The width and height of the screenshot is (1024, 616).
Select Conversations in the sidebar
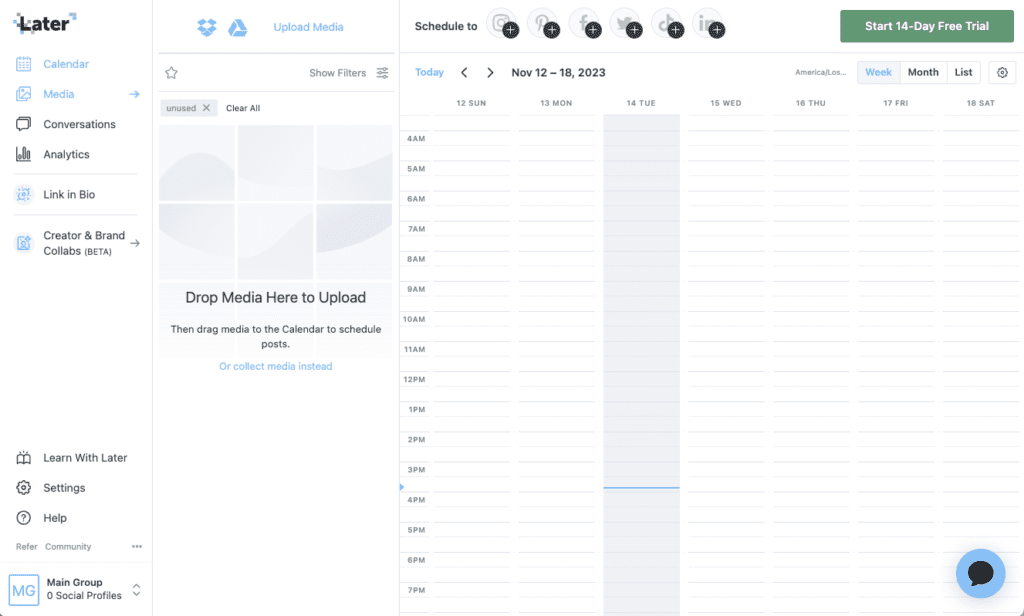(x=80, y=124)
